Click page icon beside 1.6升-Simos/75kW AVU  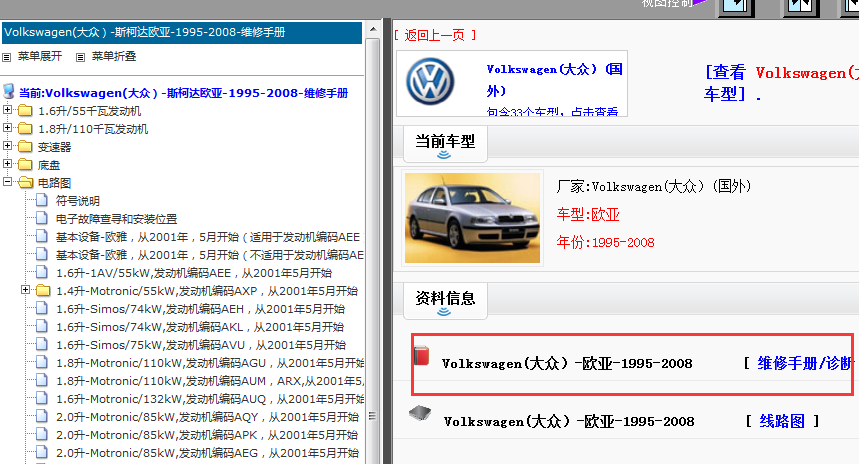42,345
